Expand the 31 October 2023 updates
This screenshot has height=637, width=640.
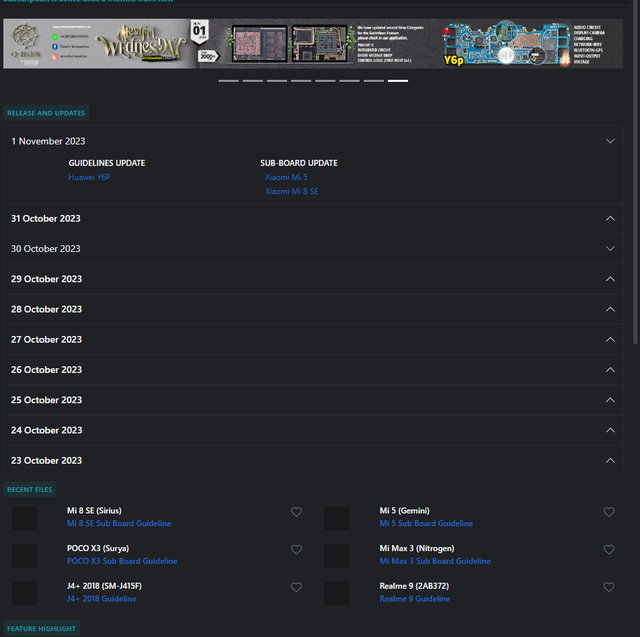point(610,218)
